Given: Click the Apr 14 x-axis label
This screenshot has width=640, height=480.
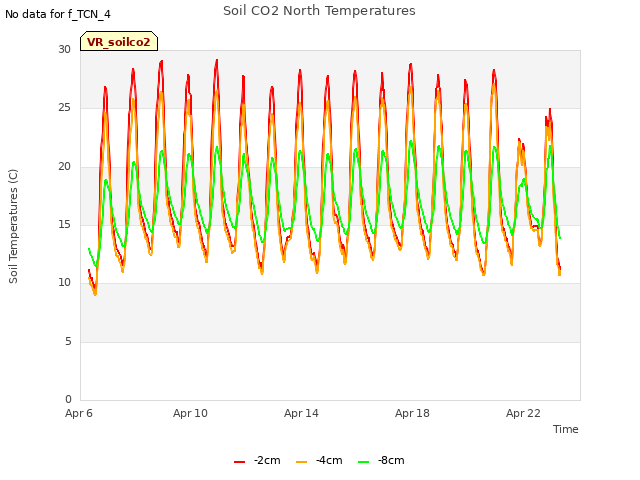Looking at the screenshot, I should [301, 413].
